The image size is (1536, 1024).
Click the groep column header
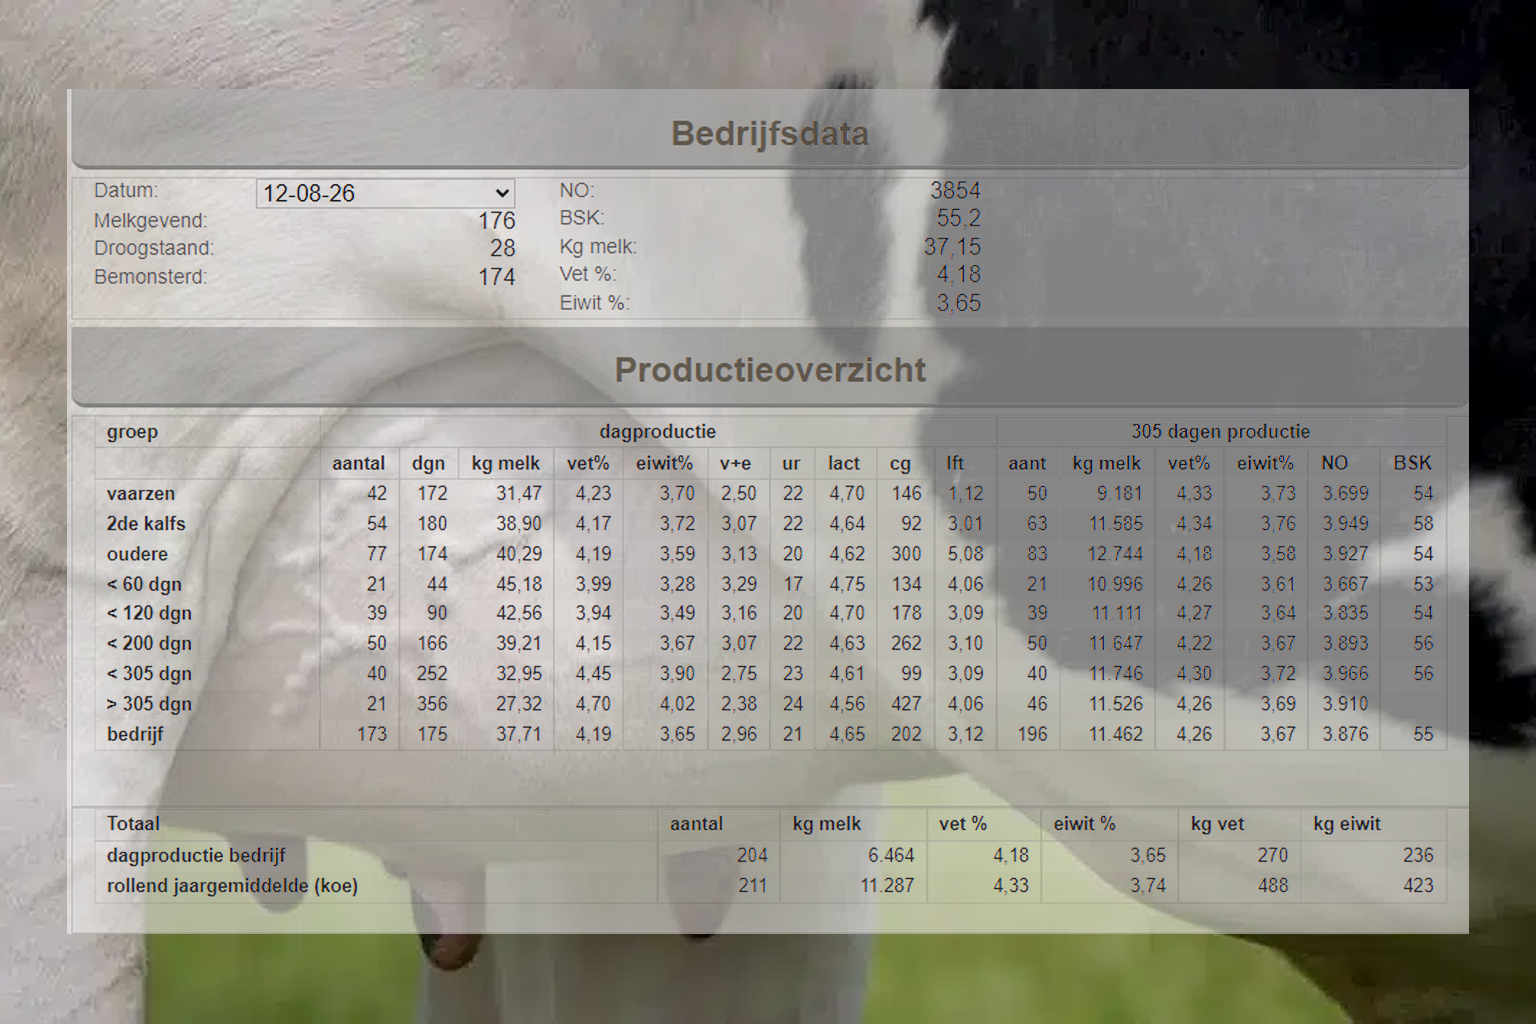coord(132,432)
